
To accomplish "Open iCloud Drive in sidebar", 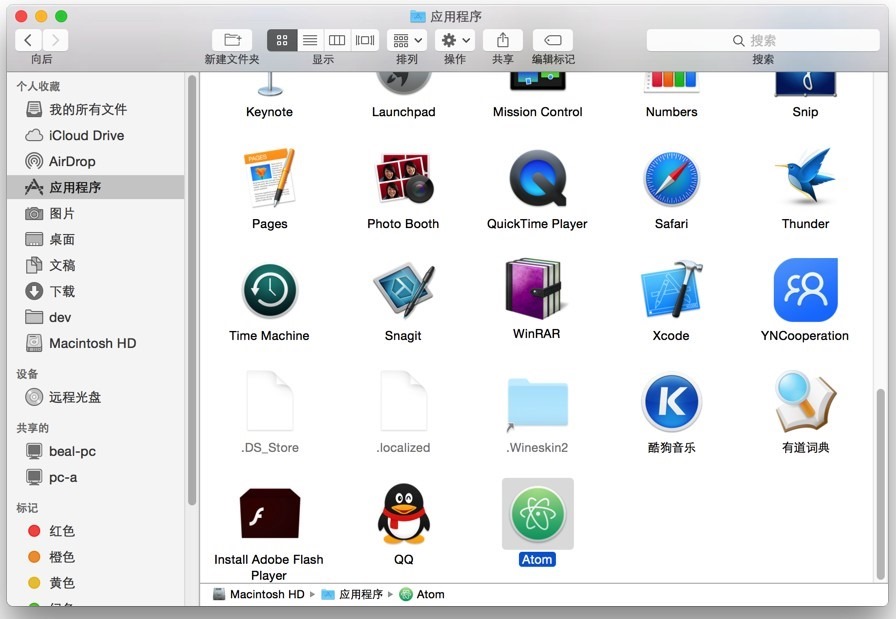I will (96, 135).
